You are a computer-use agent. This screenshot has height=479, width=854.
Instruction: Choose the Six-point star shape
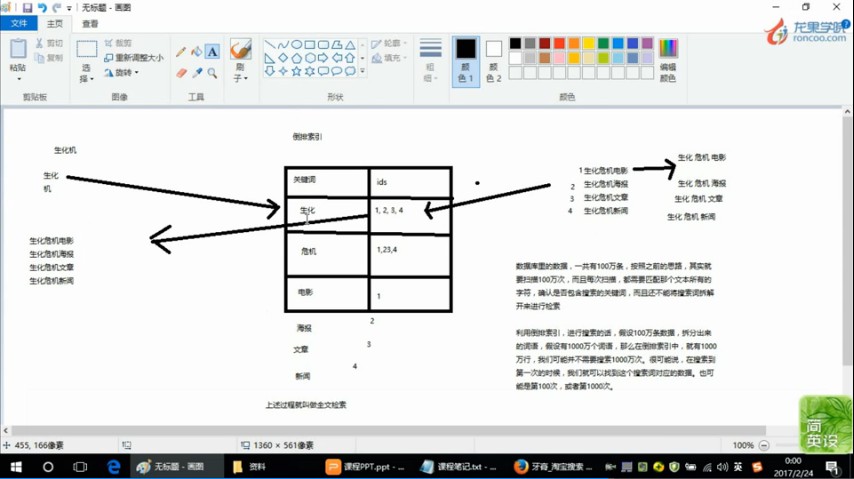(310, 71)
